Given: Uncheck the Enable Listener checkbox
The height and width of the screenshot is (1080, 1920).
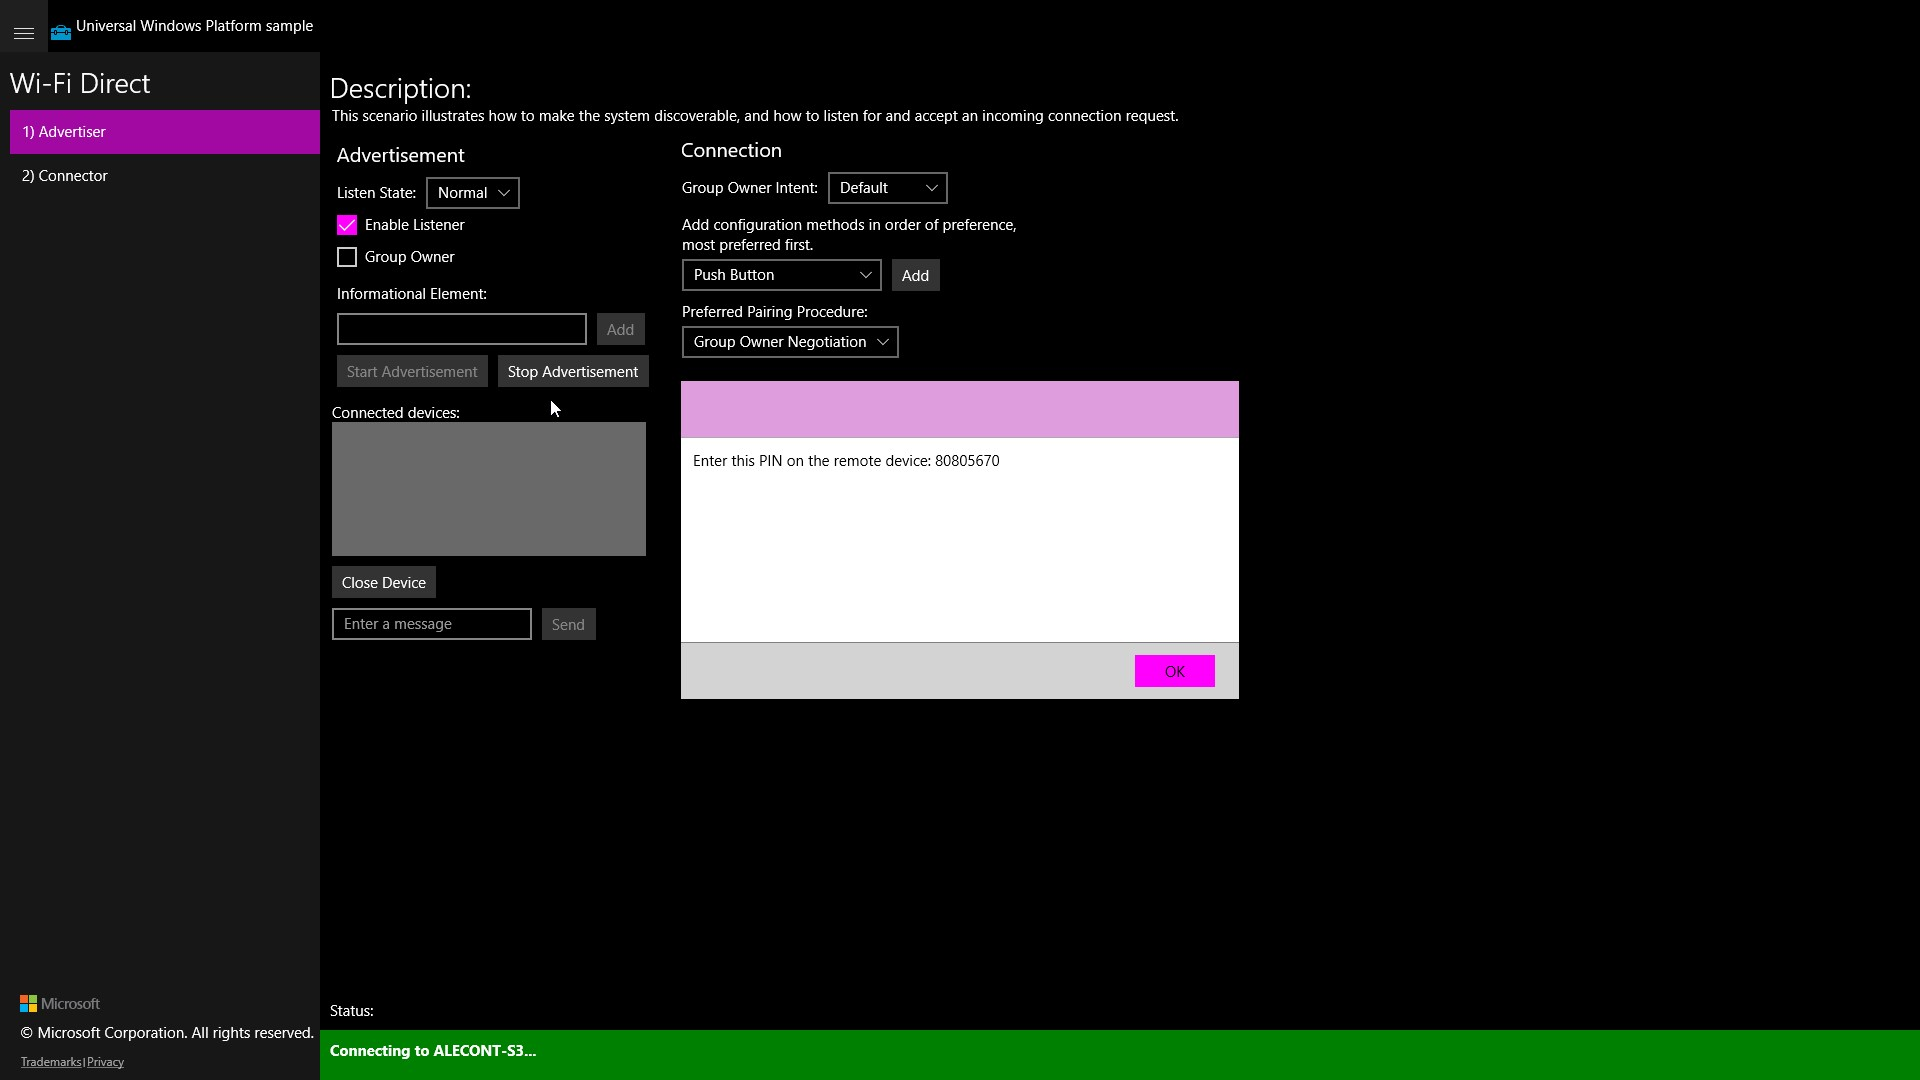Looking at the screenshot, I should coord(347,225).
